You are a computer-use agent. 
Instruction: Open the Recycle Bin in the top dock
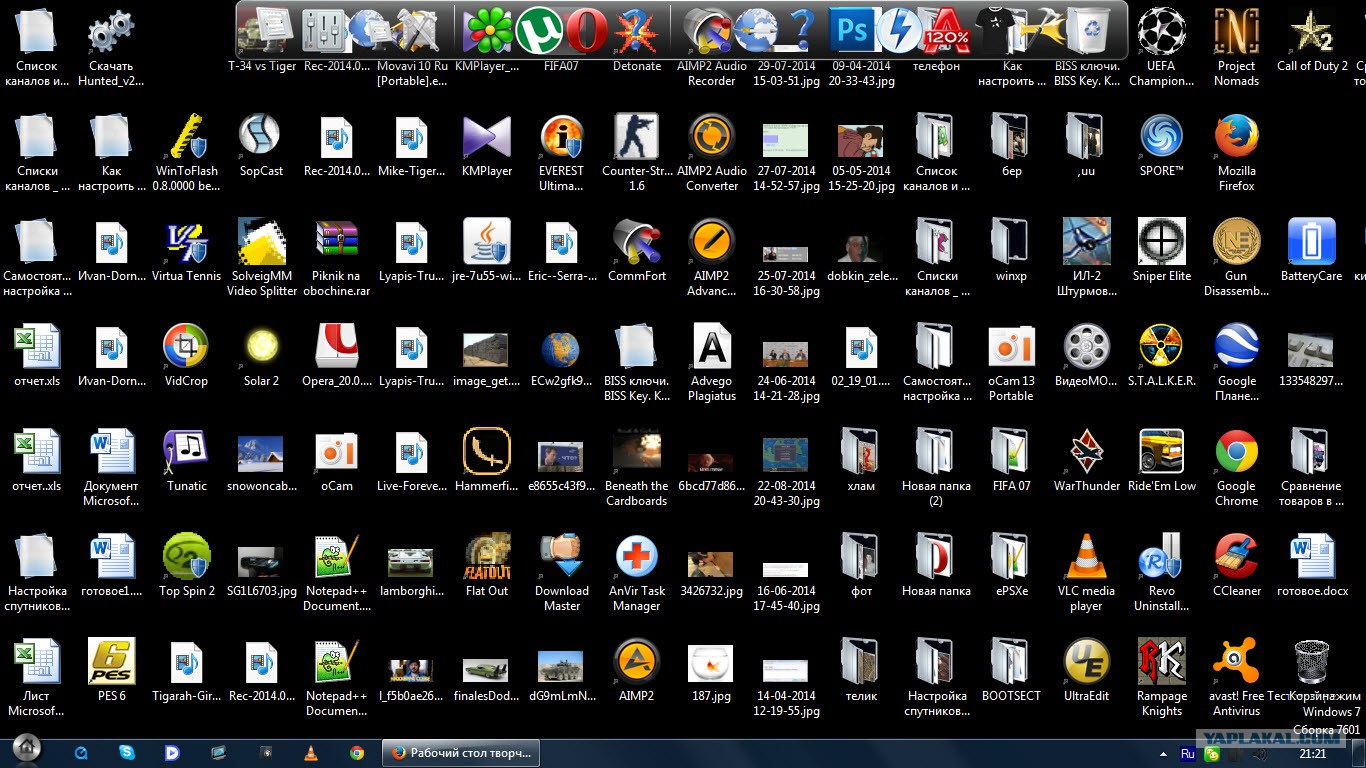point(1089,30)
